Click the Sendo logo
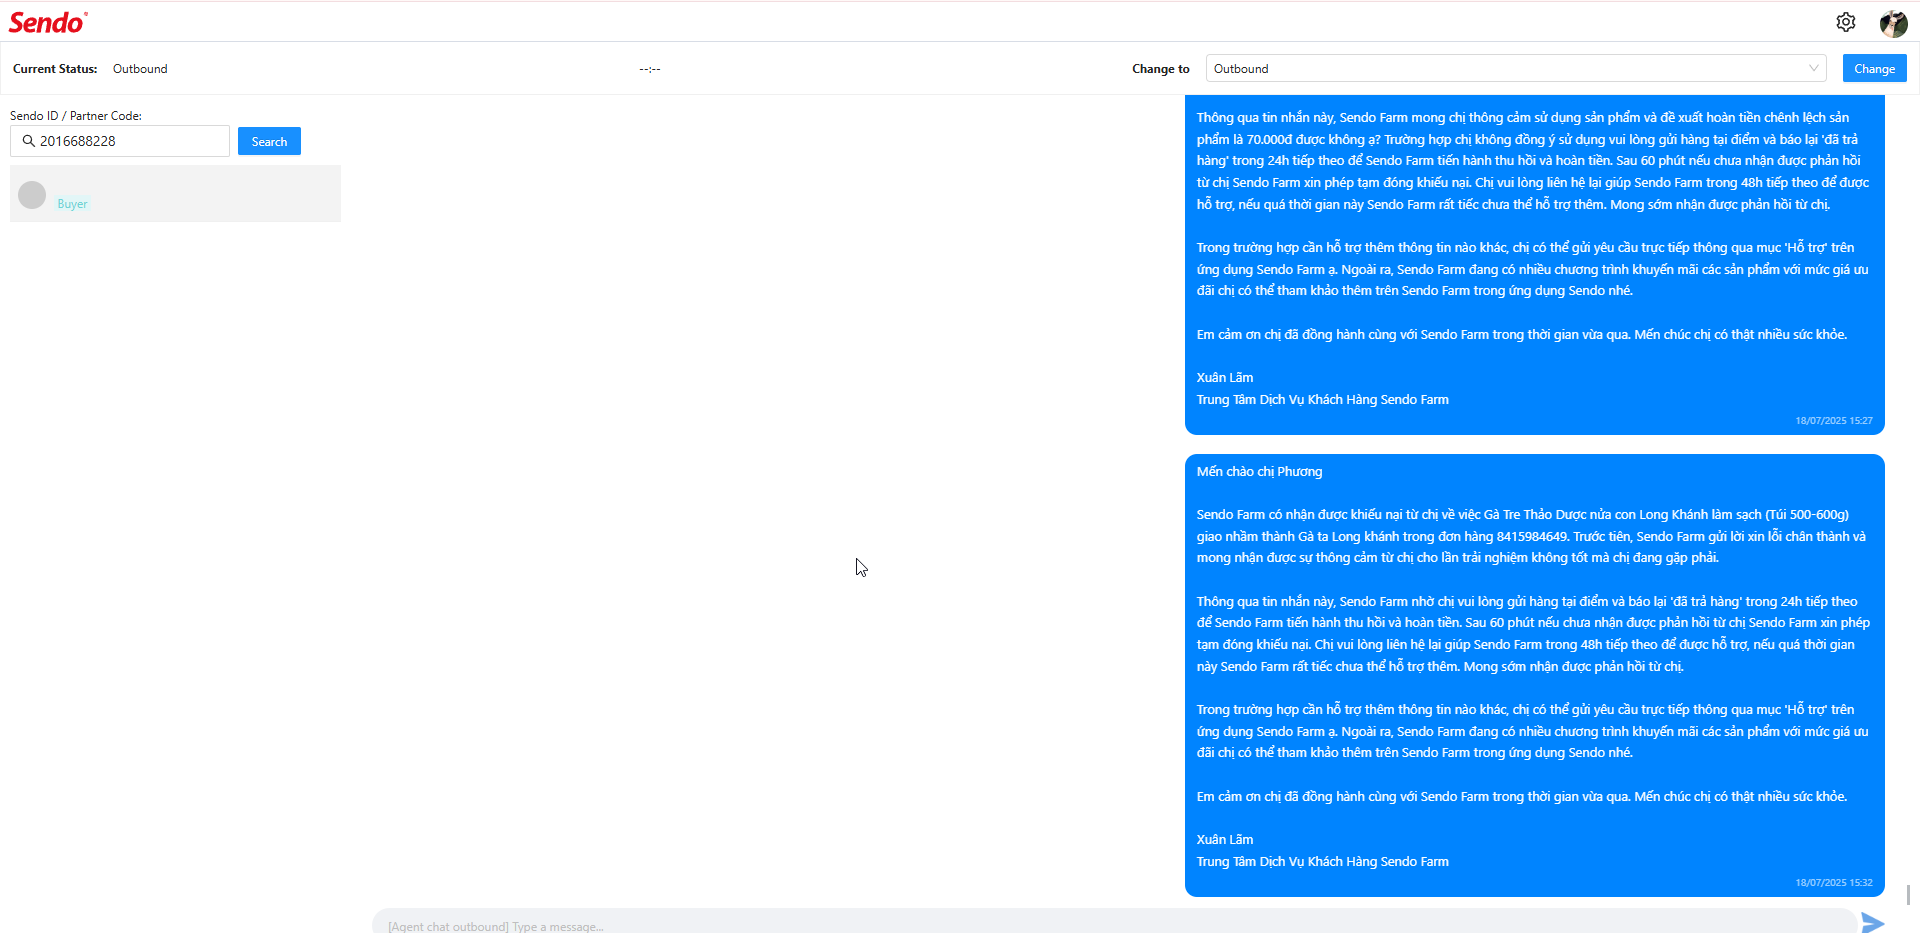 tap(48, 22)
